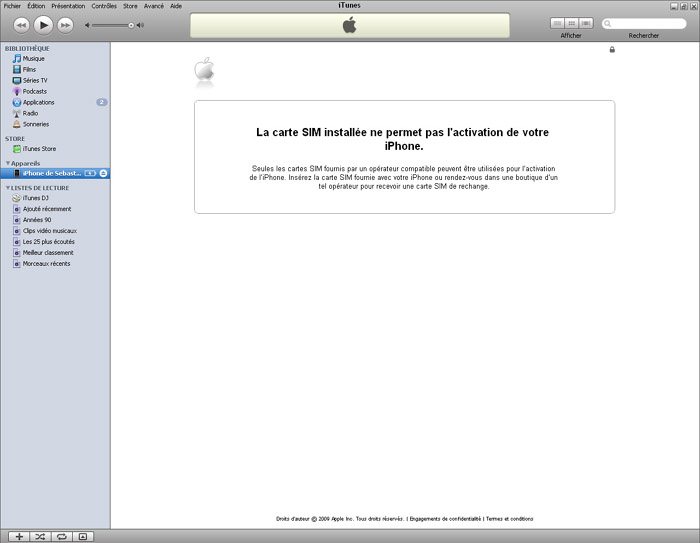Click the SIM activation error headline

(403, 139)
